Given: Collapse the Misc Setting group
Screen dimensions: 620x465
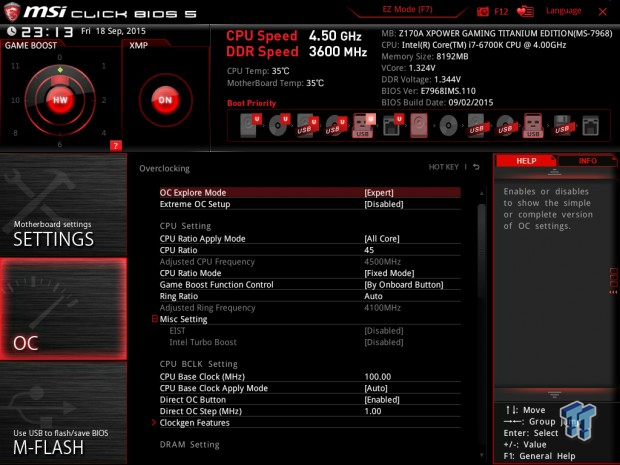Looking at the screenshot, I should click(155, 319).
